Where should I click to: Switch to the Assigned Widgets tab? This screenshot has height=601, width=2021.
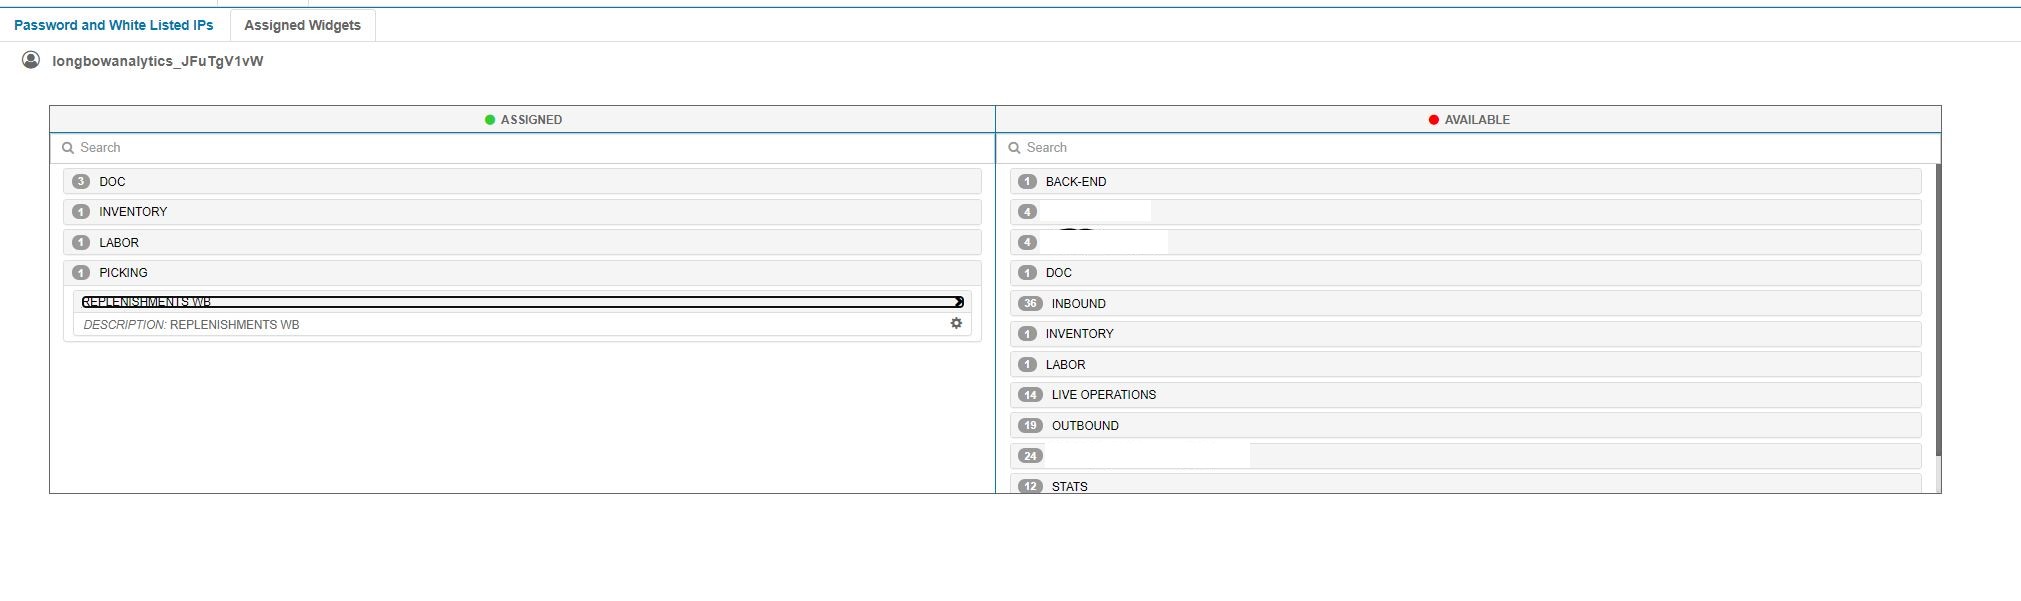pos(302,25)
